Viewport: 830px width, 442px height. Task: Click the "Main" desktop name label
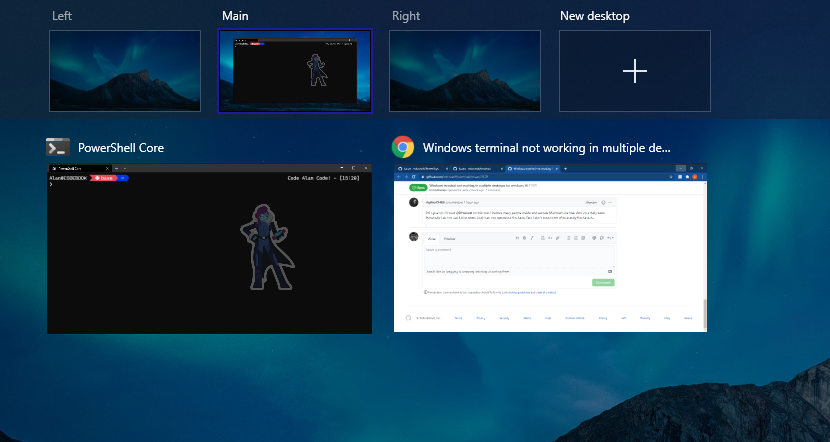click(235, 16)
